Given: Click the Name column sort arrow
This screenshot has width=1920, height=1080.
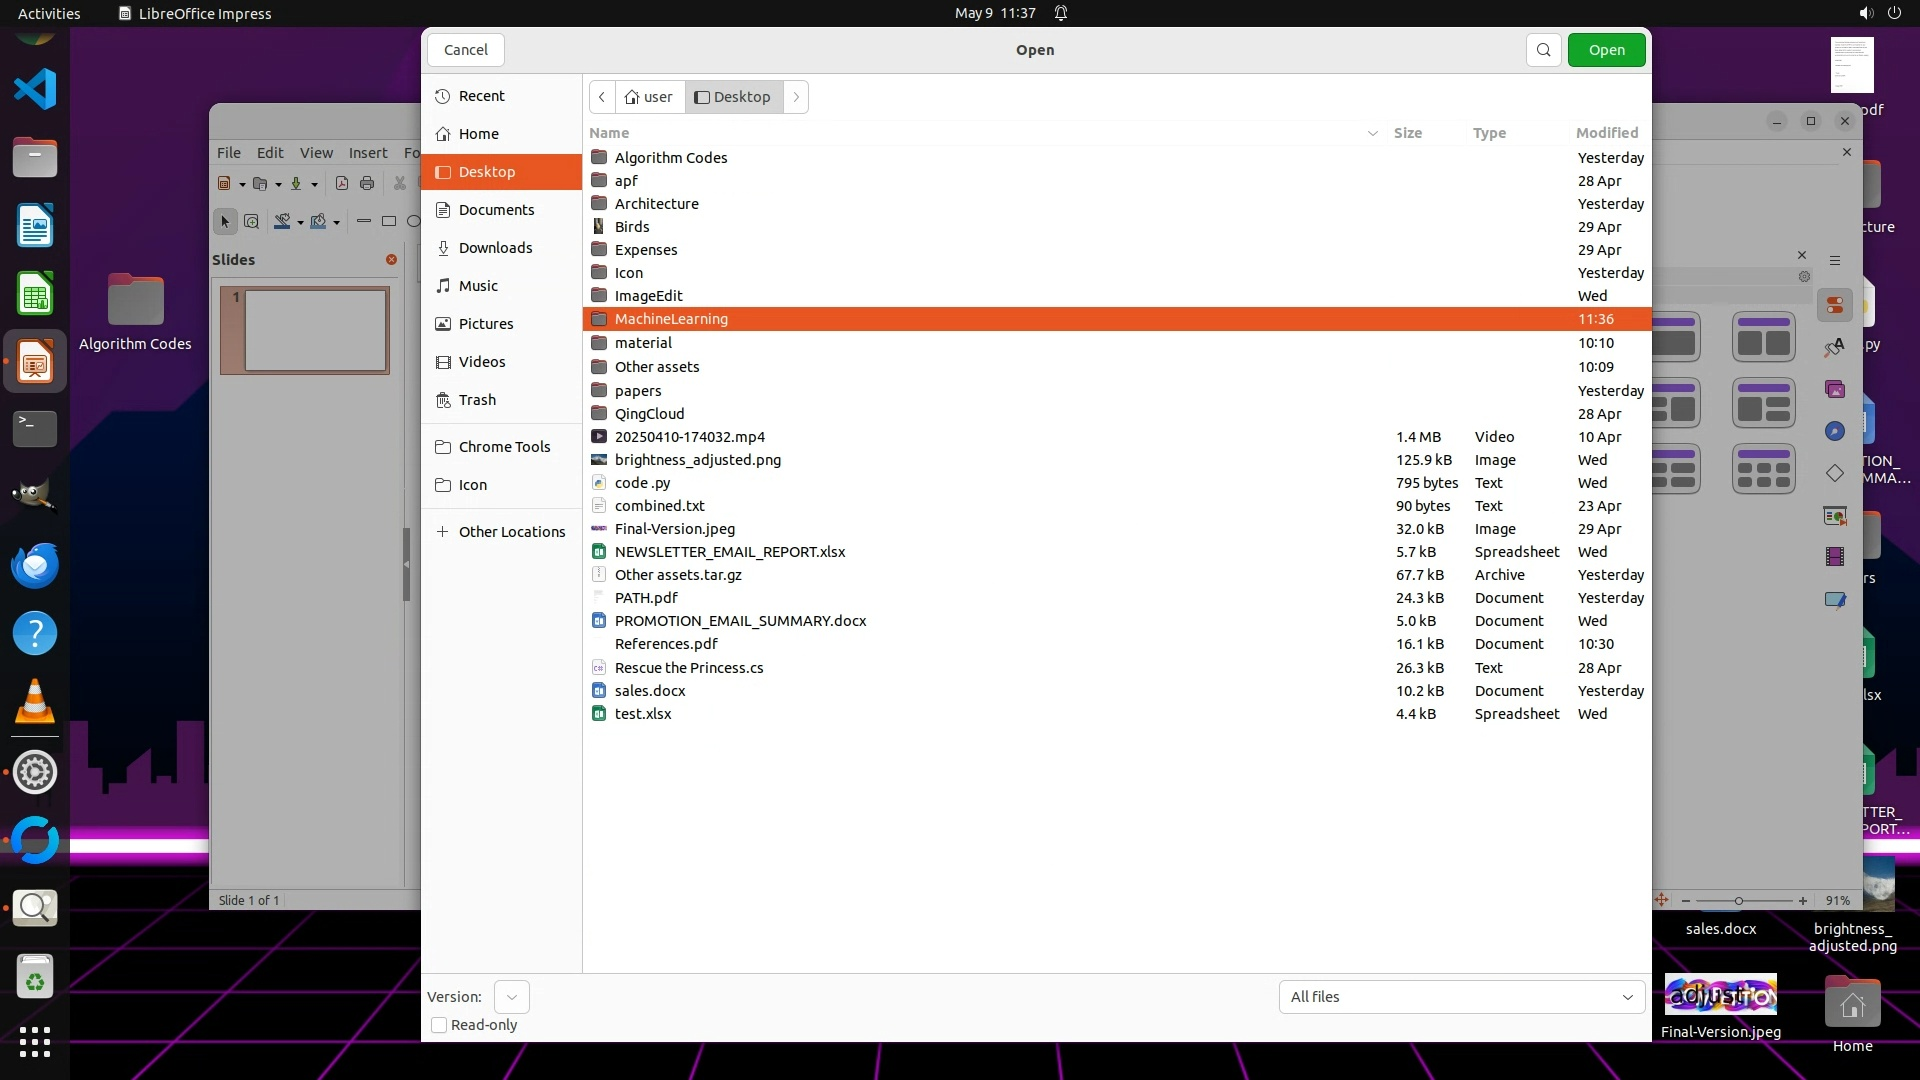Looking at the screenshot, I should 1372,133.
